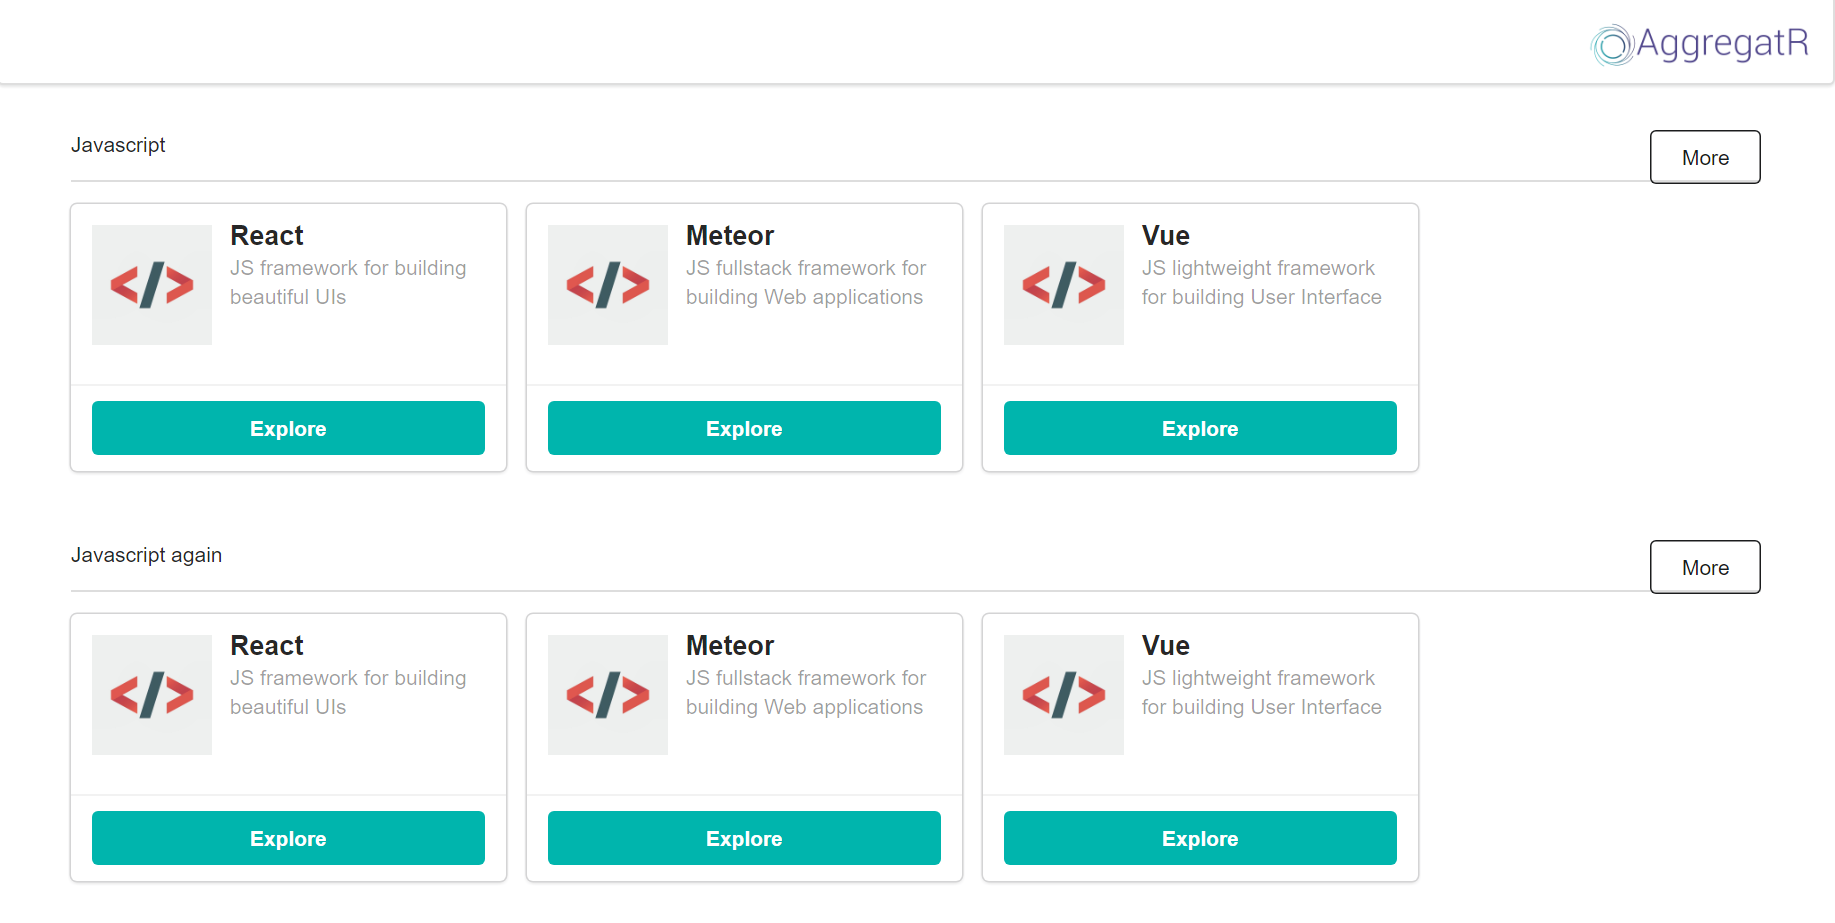Click Vue code icon in Javascript again section
This screenshot has height=923, width=1835.
(1064, 695)
